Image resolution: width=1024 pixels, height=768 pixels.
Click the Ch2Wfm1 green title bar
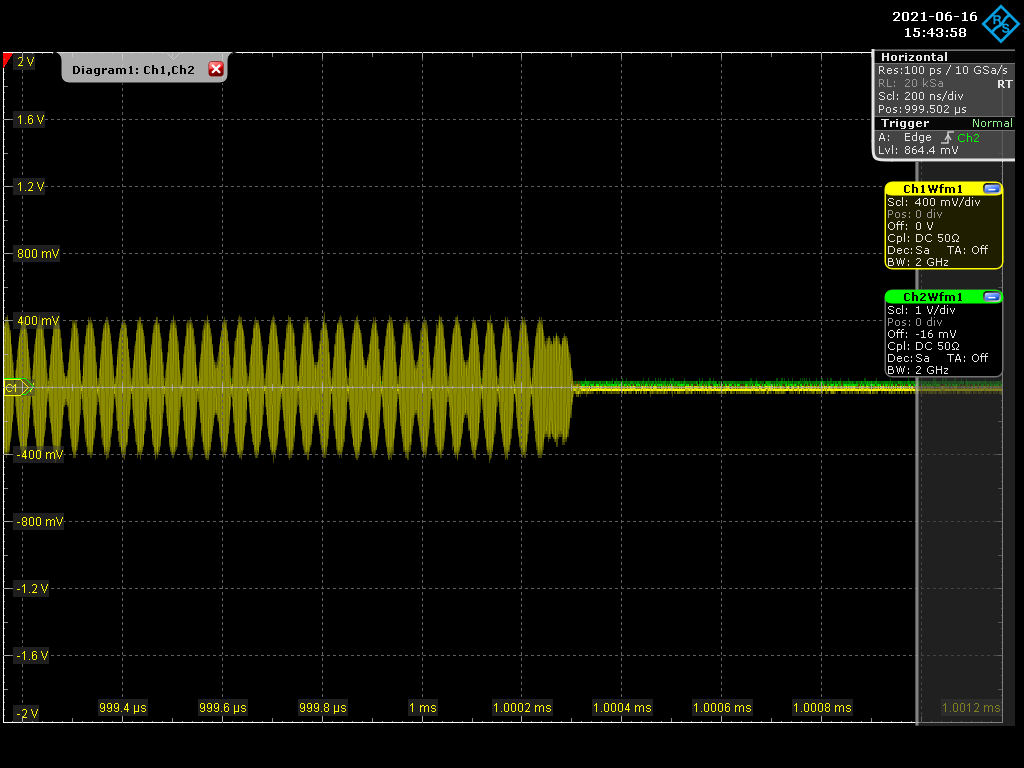coord(932,297)
